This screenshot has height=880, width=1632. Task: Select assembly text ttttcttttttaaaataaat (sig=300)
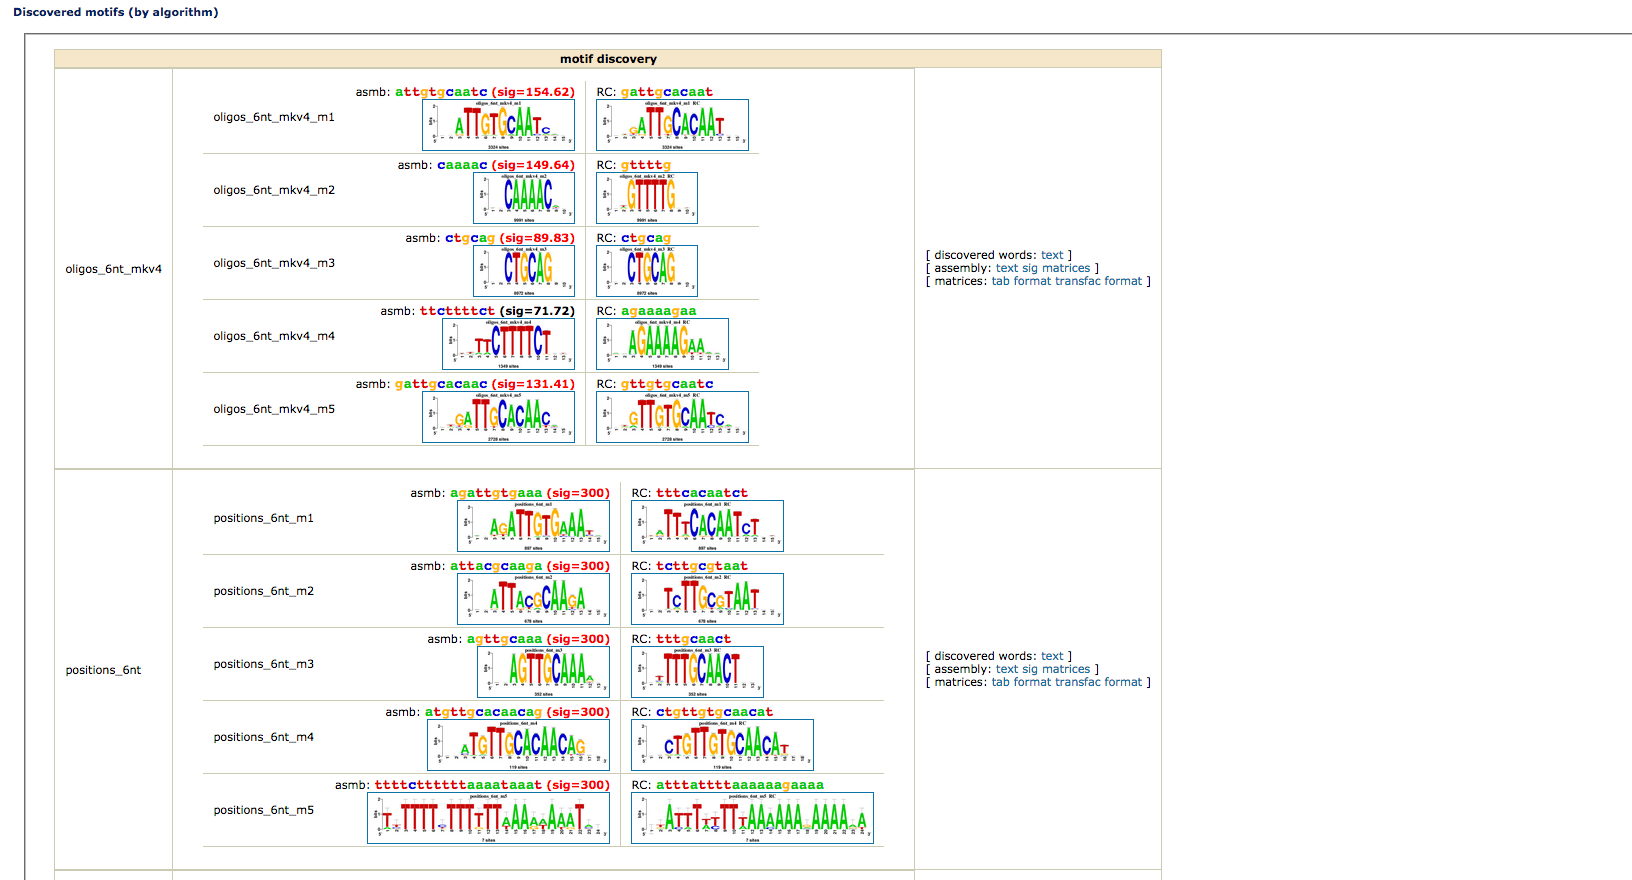492,785
